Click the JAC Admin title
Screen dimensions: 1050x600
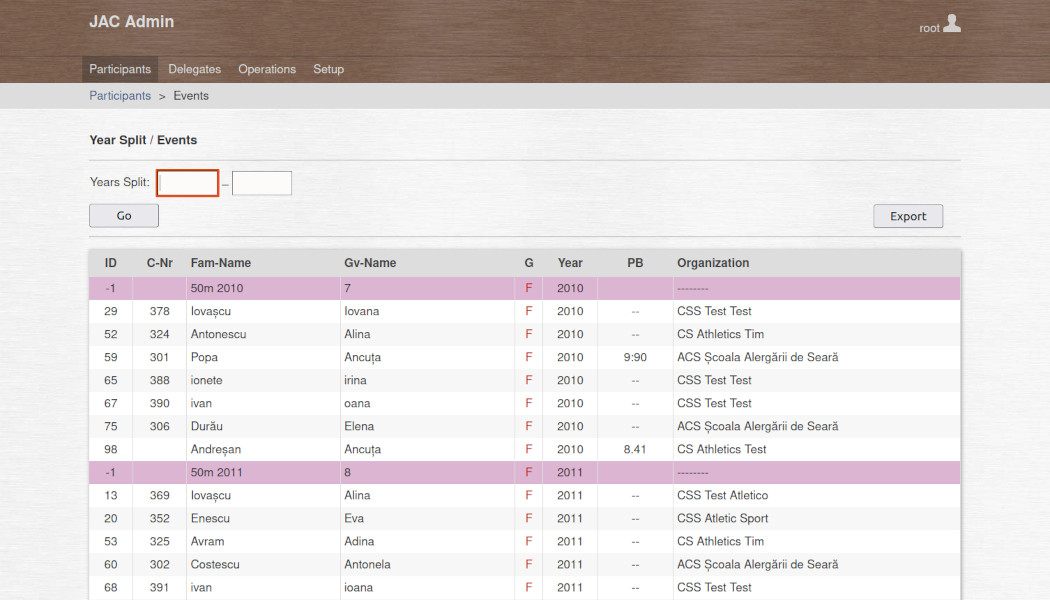(131, 22)
